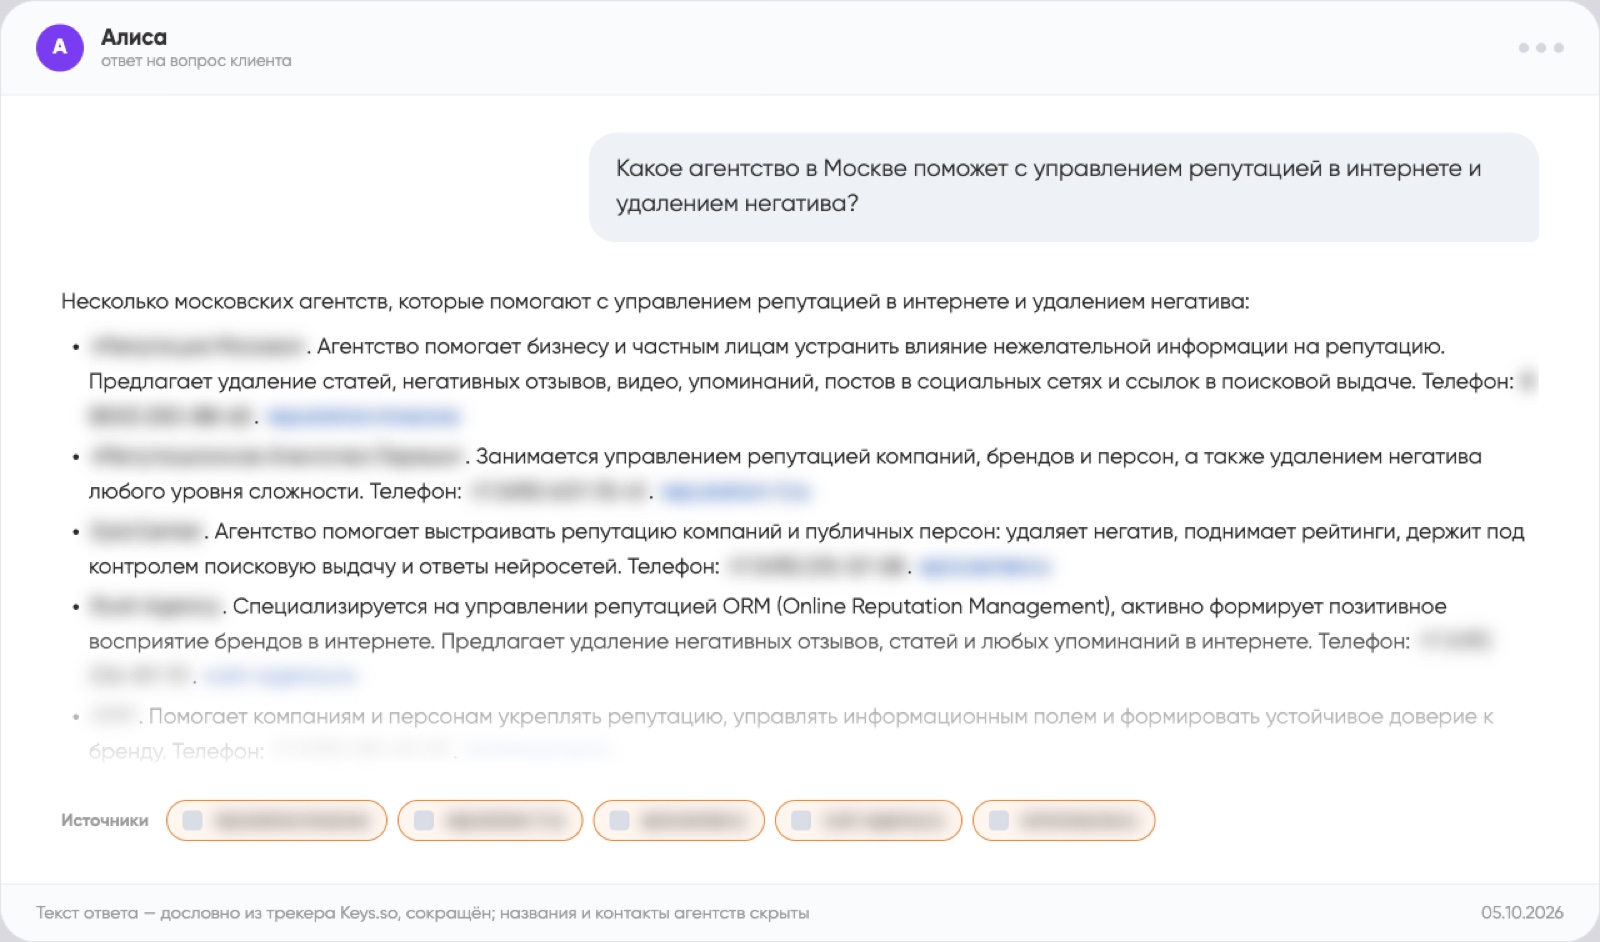Image resolution: width=1600 pixels, height=942 pixels.
Task: Select the user question bubble about агентство в Москве
Action: (x=1063, y=187)
